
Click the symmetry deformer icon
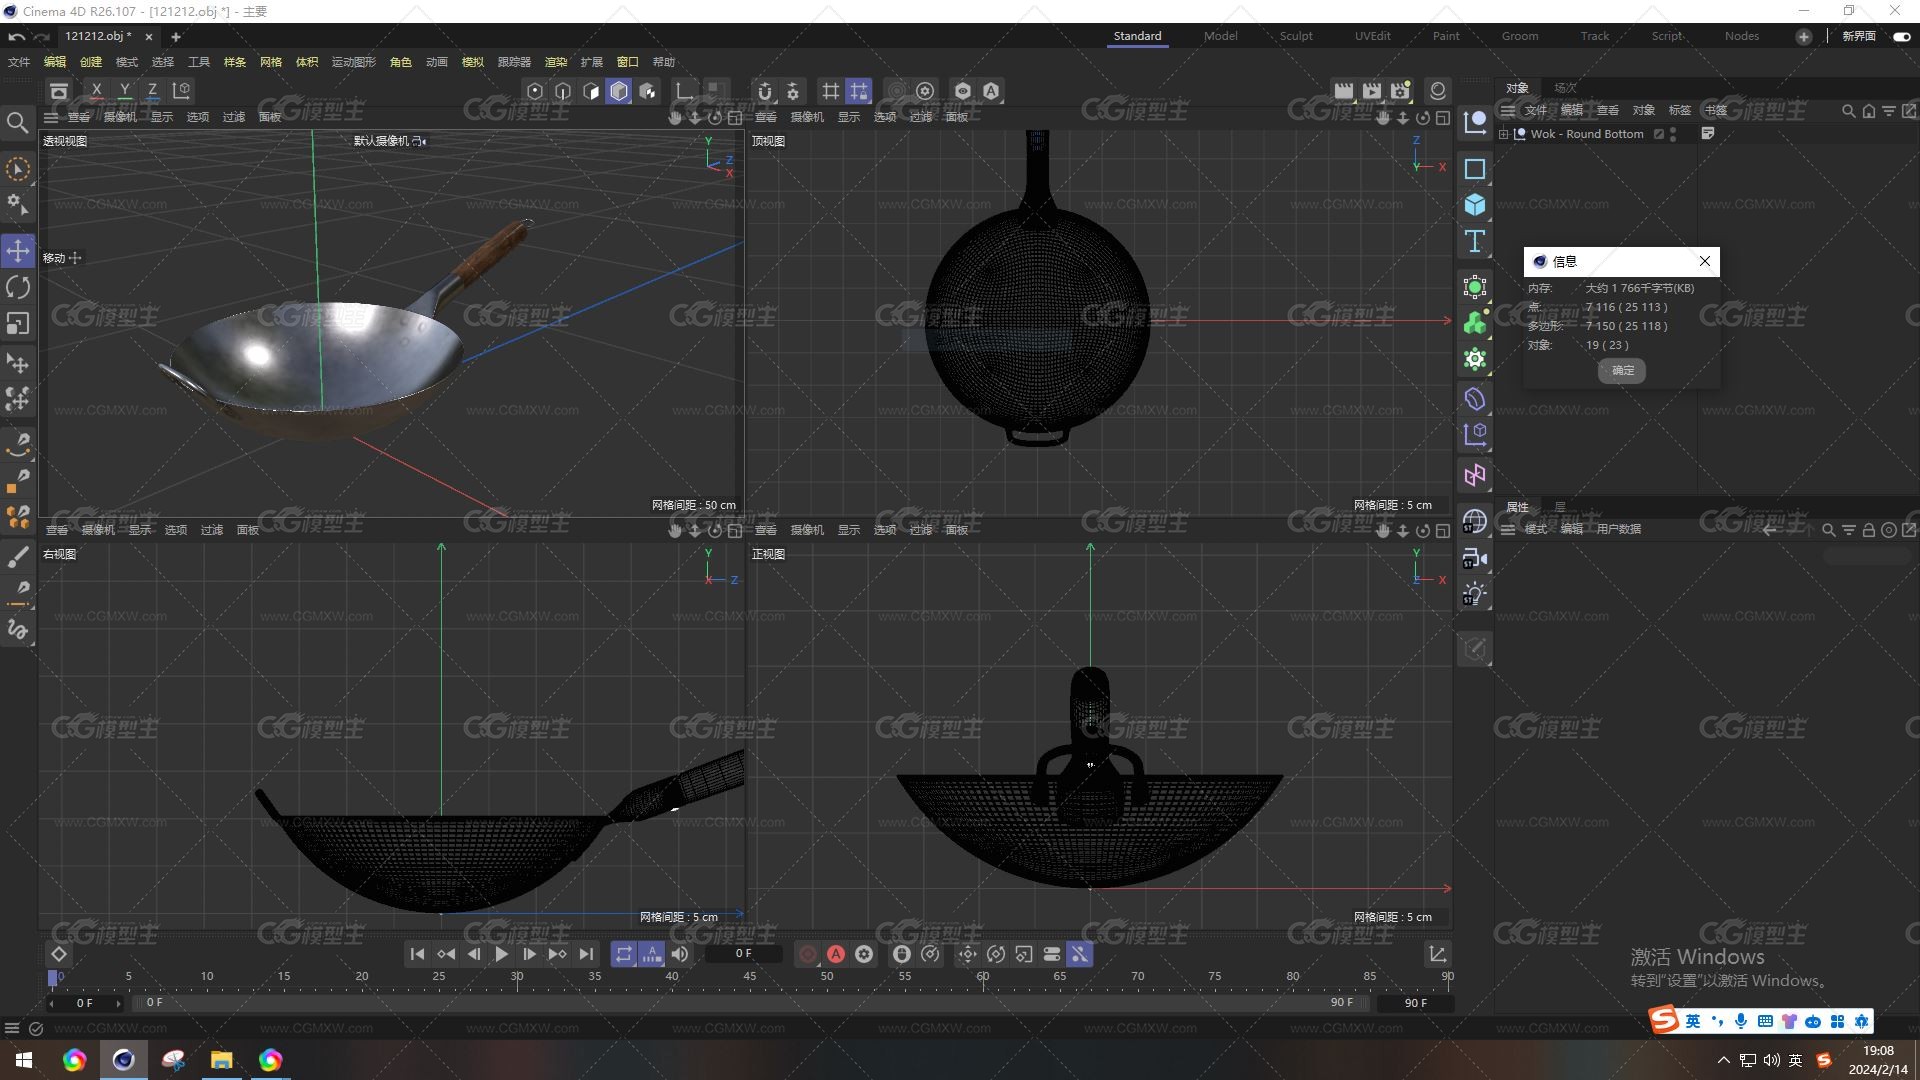click(1475, 475)
